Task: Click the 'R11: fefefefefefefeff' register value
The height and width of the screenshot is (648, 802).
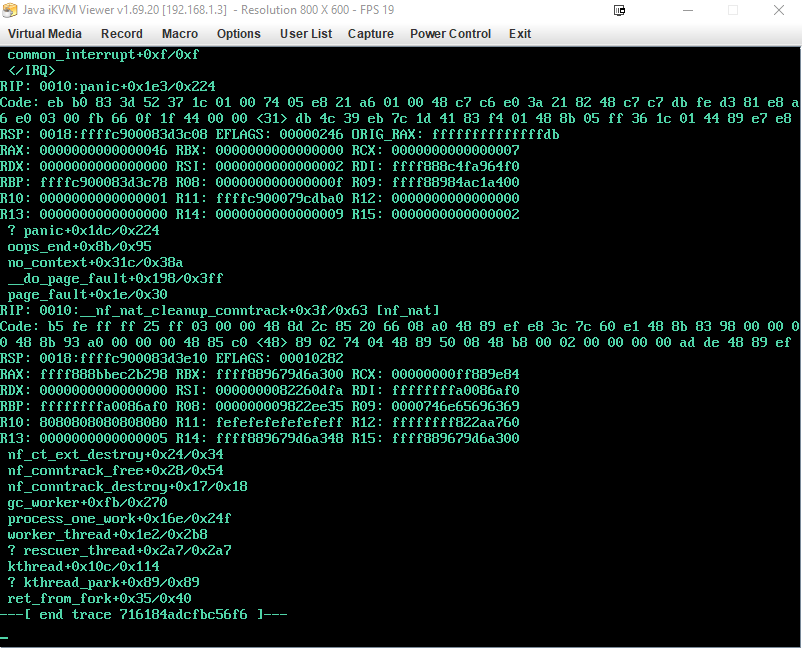Action: tap(259, 422)
